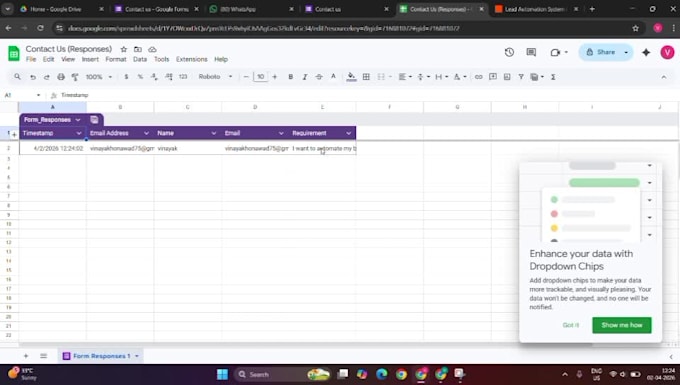Viewport: 680px width, 385px height.
Task: Check the cloud save status icon
Action: (152, 49)
